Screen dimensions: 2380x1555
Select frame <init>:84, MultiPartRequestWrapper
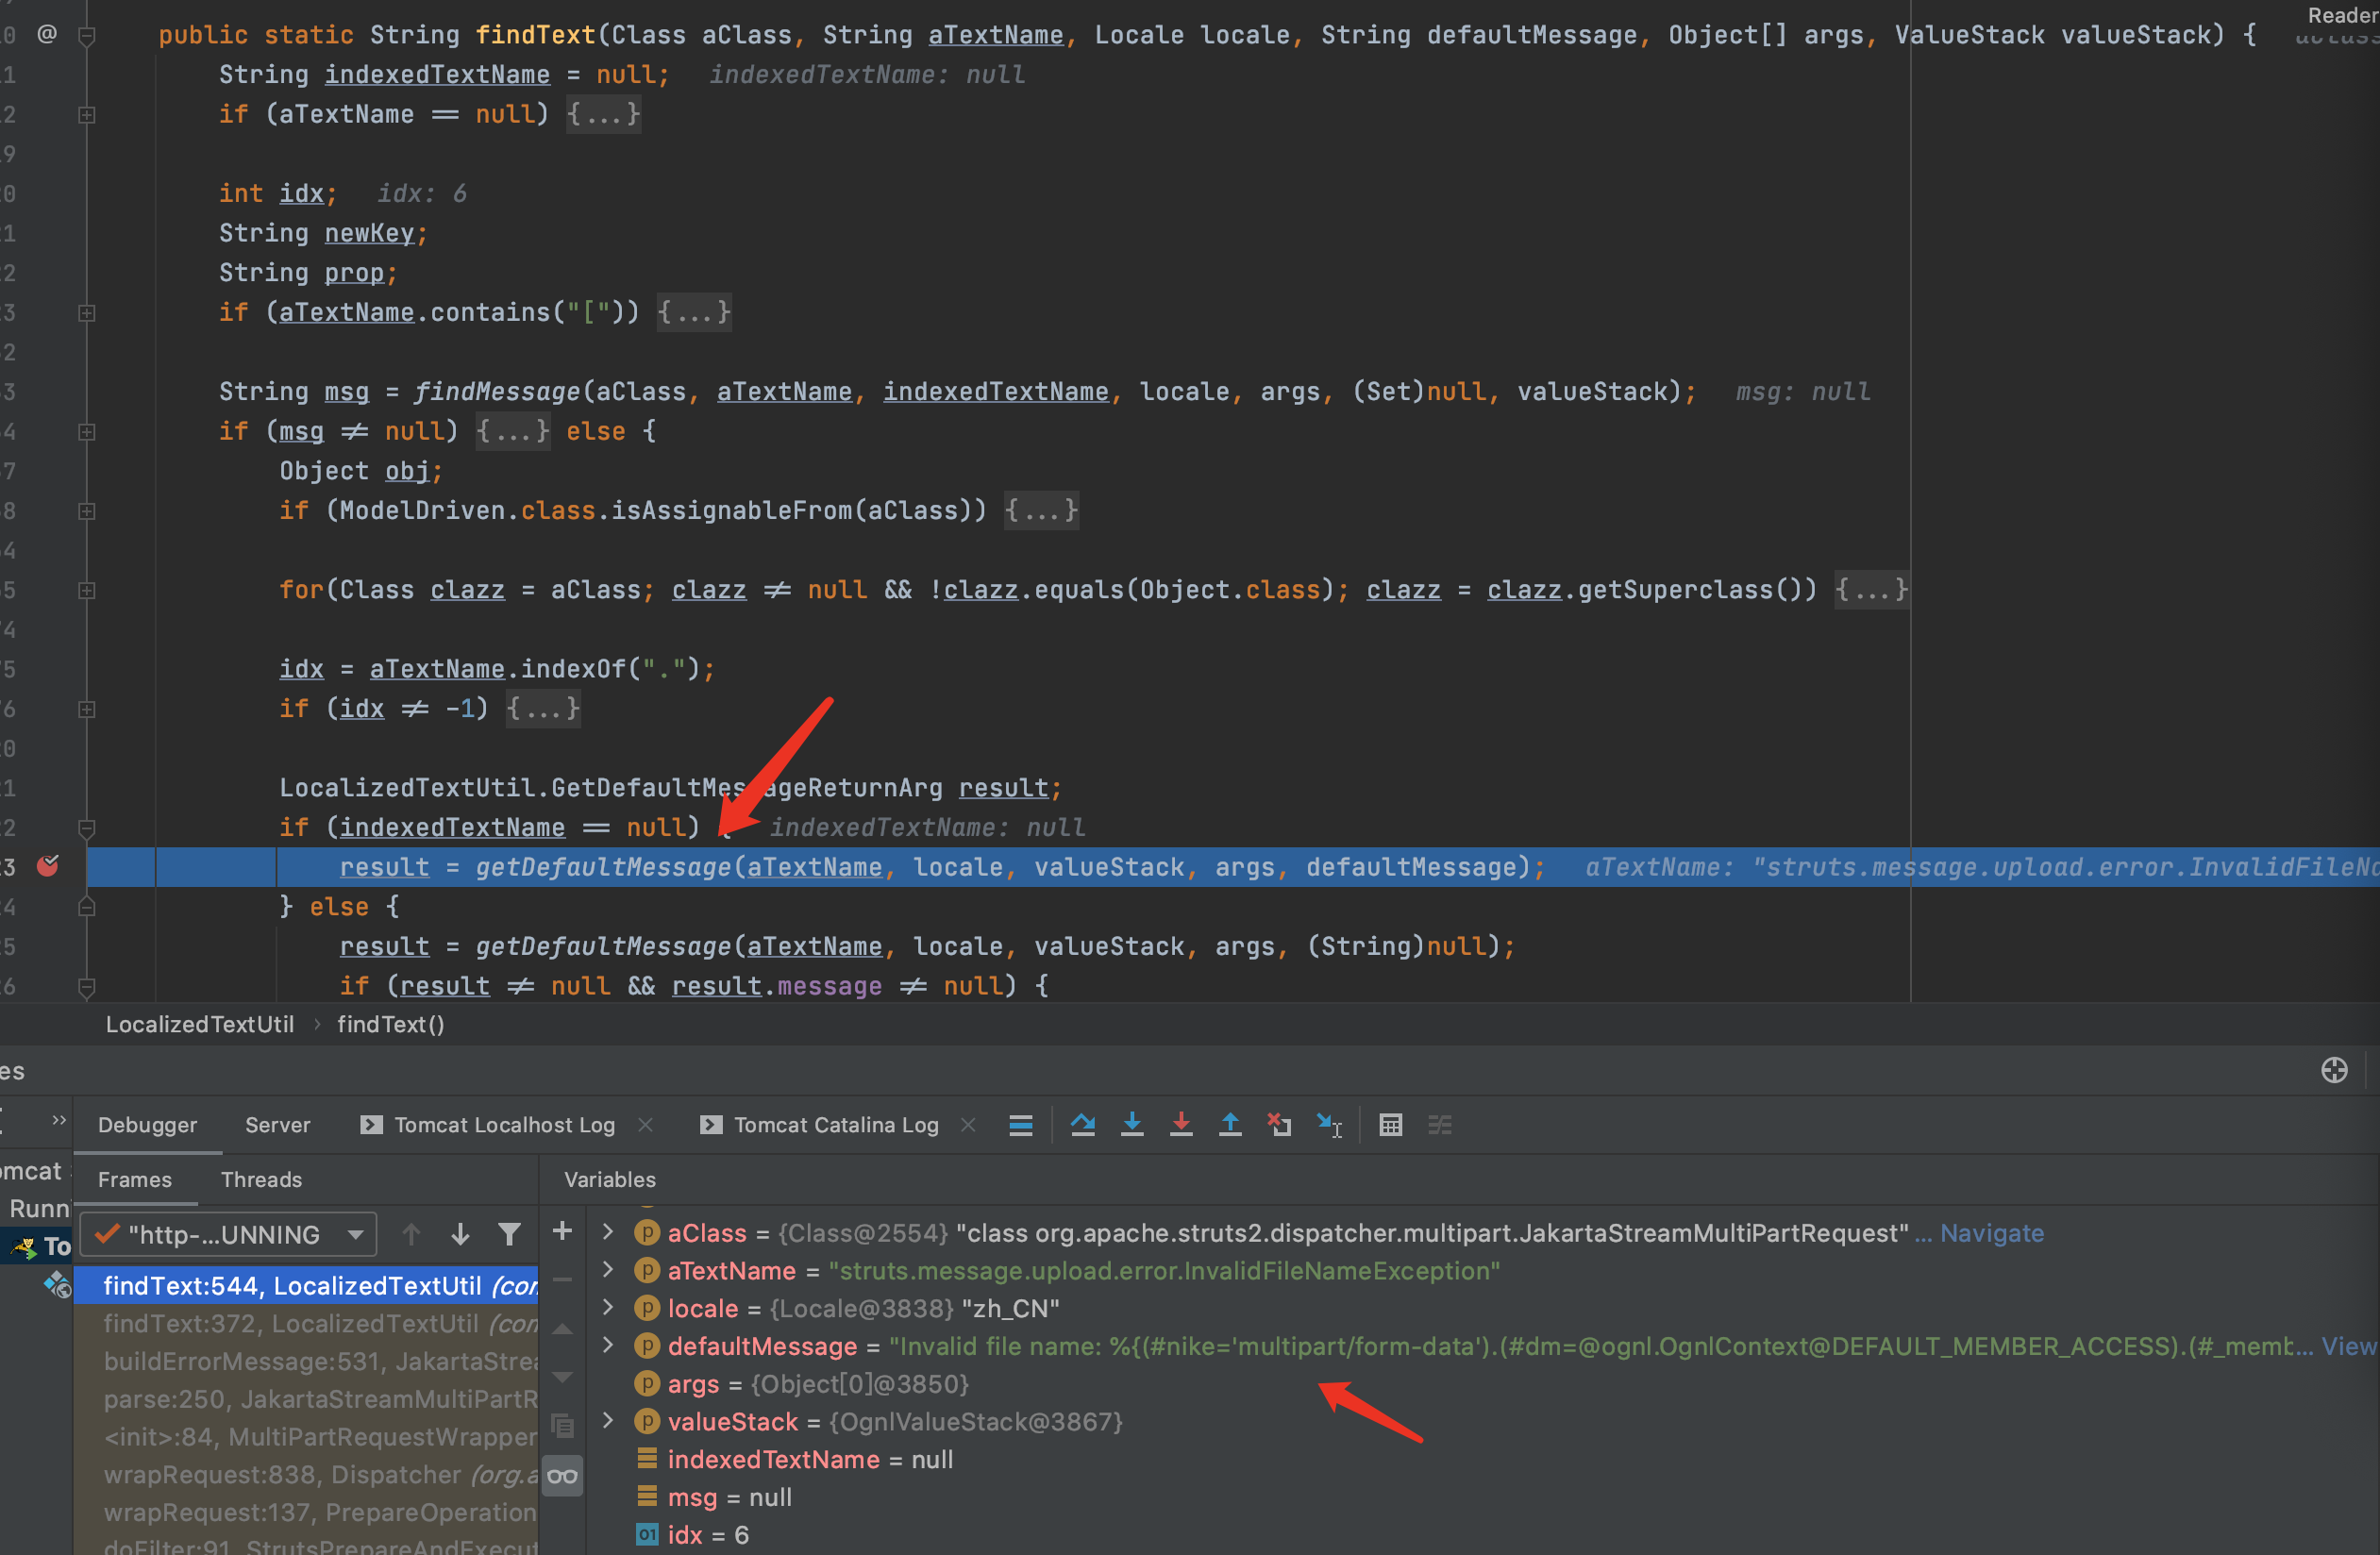306,1437
